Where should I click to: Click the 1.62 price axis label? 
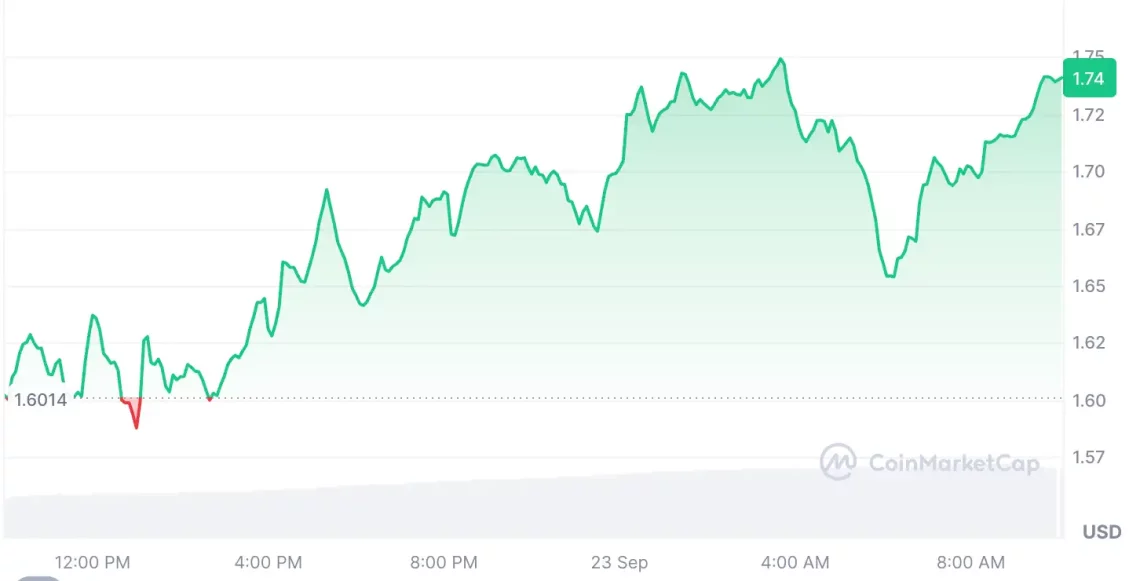point(1088,342)
